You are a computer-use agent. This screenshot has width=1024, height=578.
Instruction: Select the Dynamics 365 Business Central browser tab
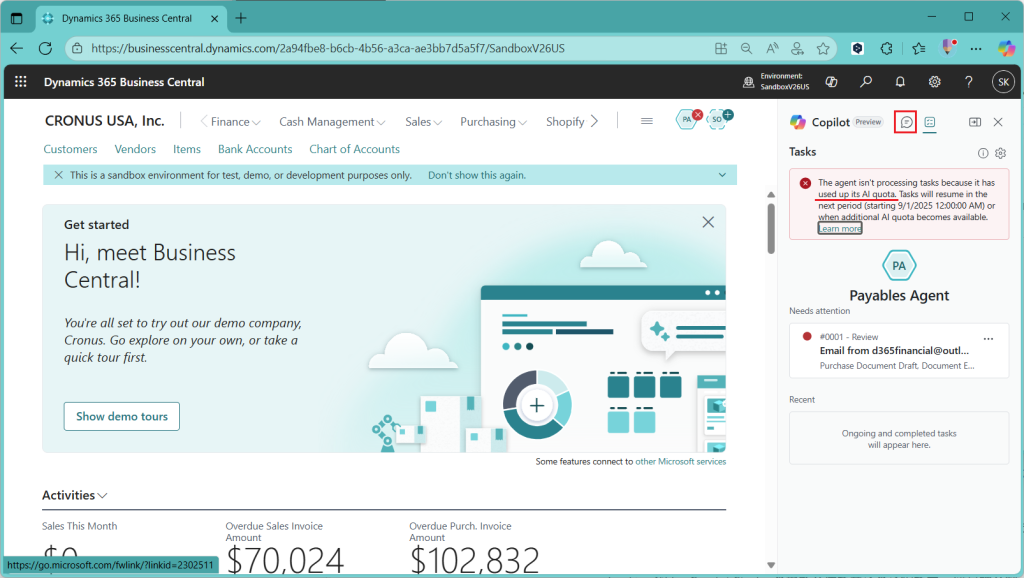pos(130,18)
